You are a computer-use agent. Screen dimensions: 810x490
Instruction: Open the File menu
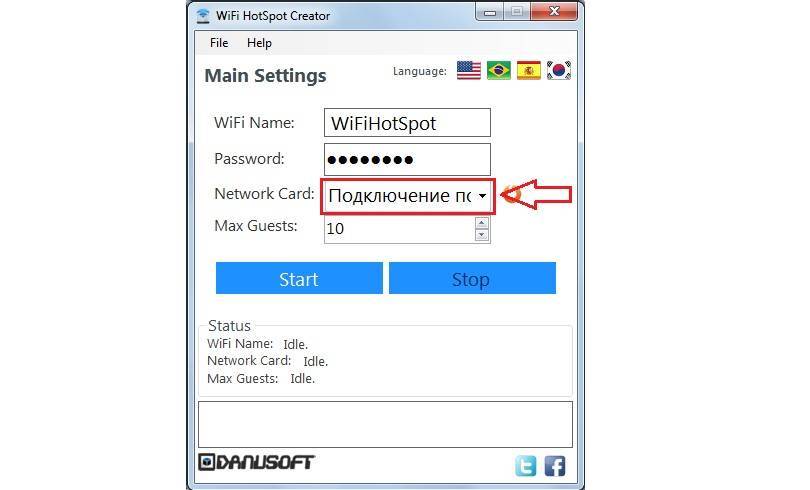click(x=219, y=43)
